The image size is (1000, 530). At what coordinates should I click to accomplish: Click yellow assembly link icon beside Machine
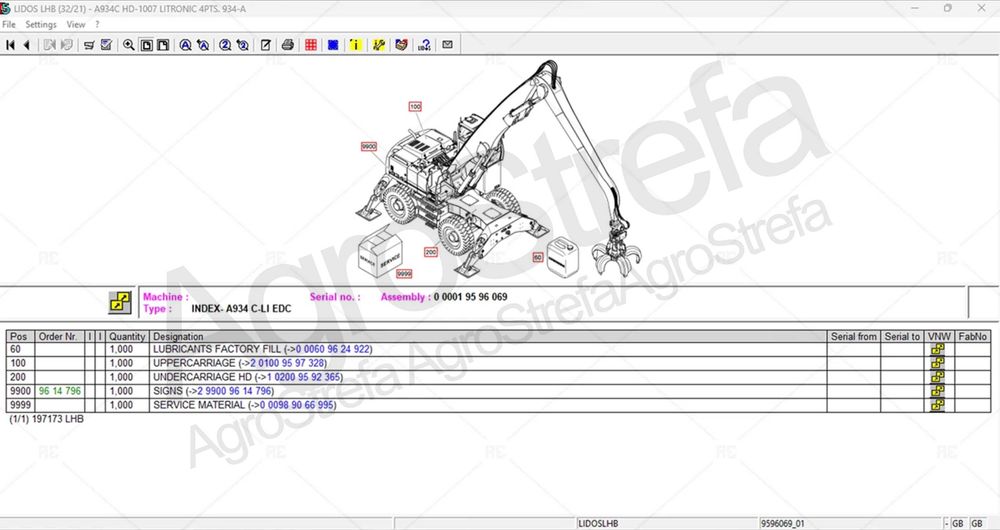120,302
